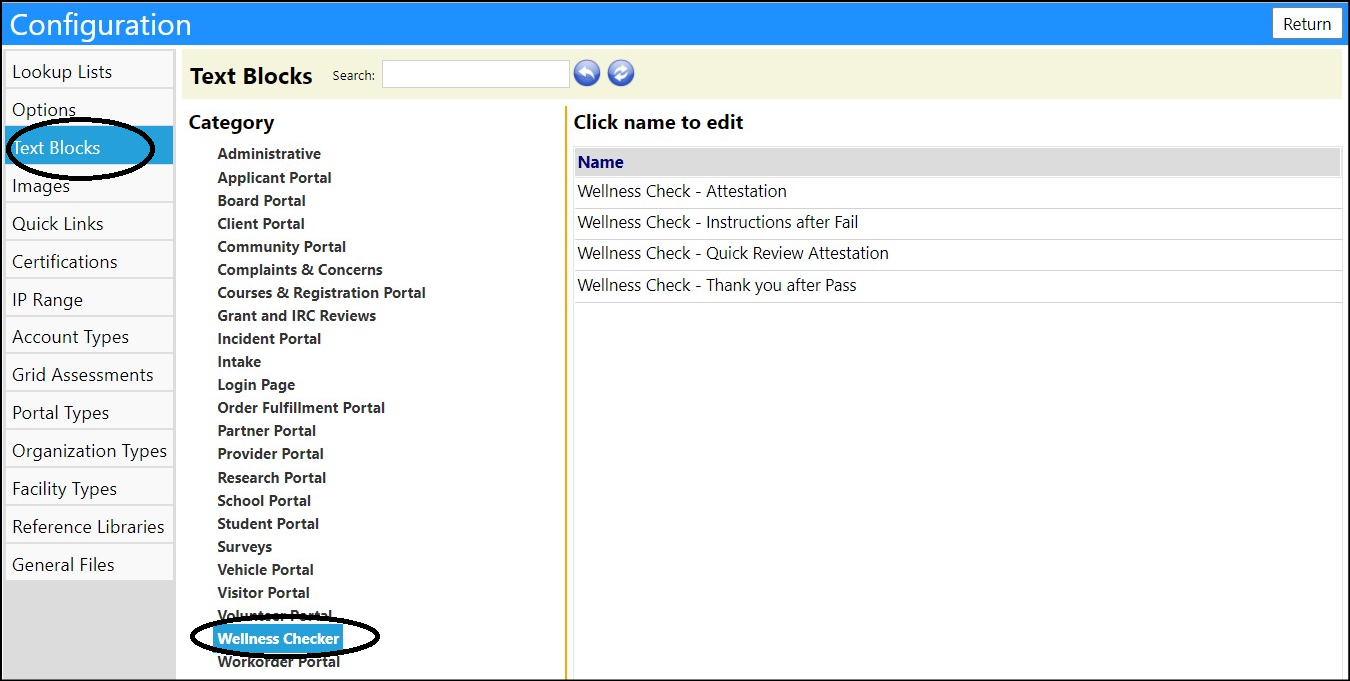
Task: Select Community Portal category
Action: point(281,246)
